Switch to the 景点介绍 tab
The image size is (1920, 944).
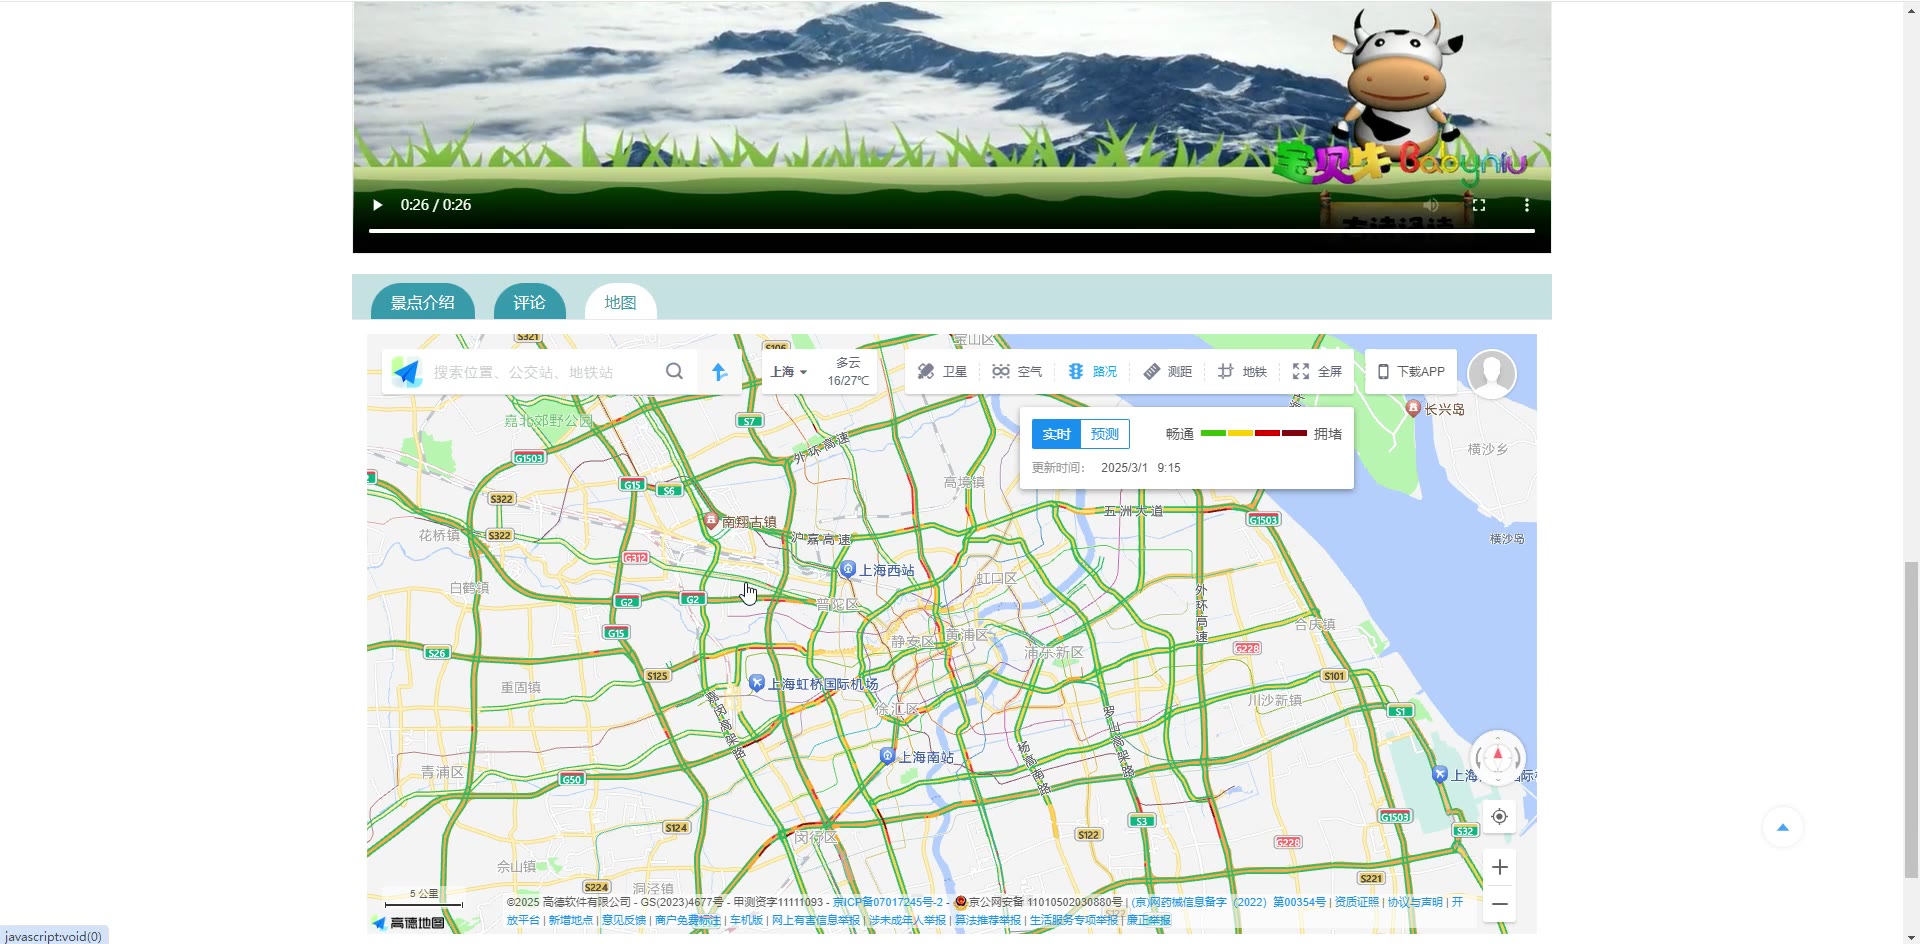[423, 302]
